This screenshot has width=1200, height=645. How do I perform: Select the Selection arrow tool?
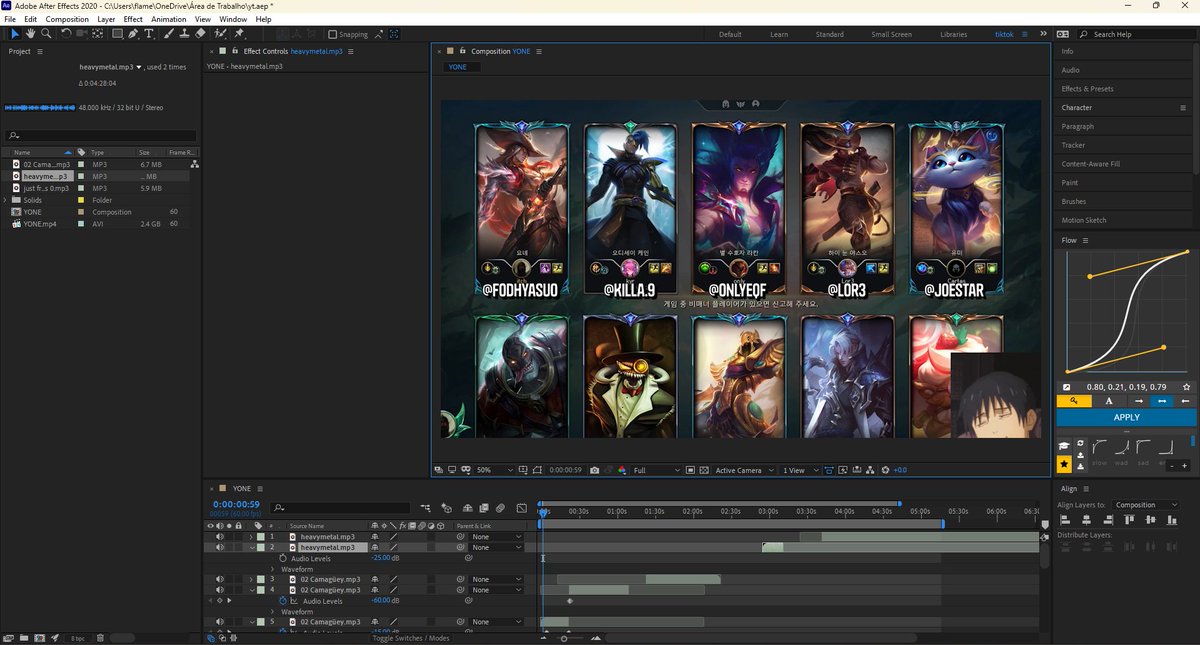tap(14, 33)
